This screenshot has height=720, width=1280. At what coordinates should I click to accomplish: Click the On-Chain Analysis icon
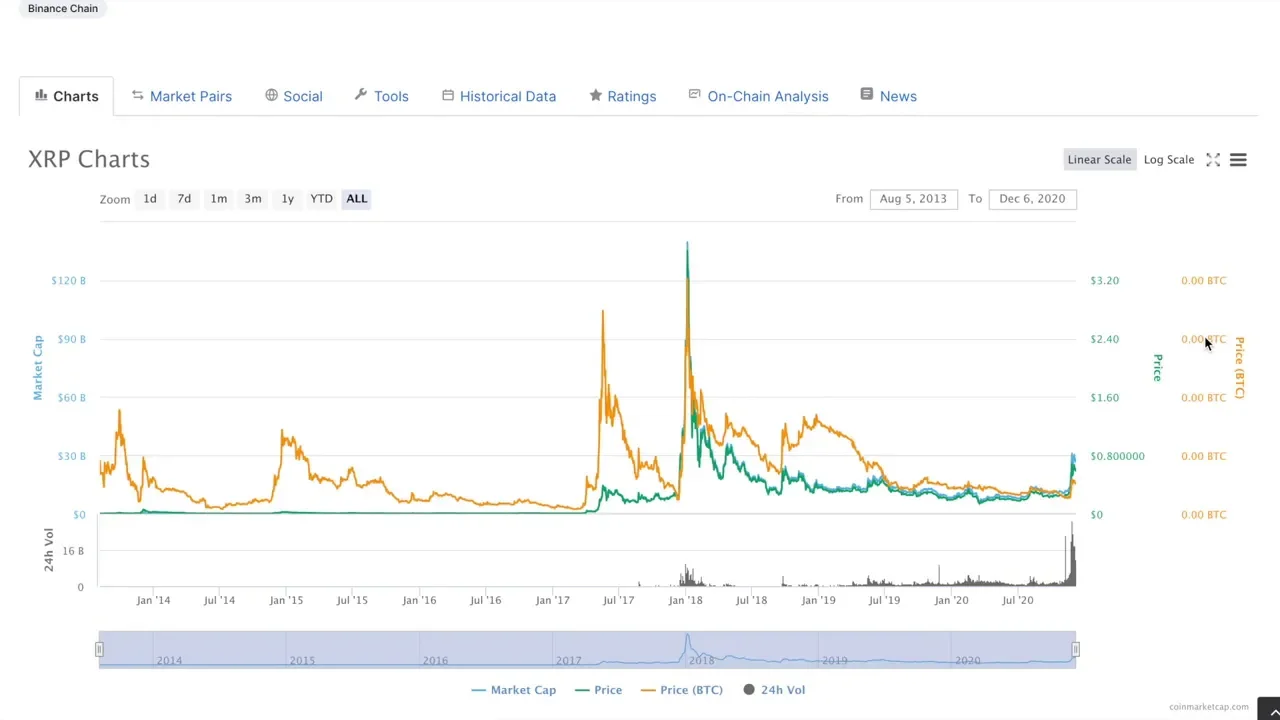point(694,95)
